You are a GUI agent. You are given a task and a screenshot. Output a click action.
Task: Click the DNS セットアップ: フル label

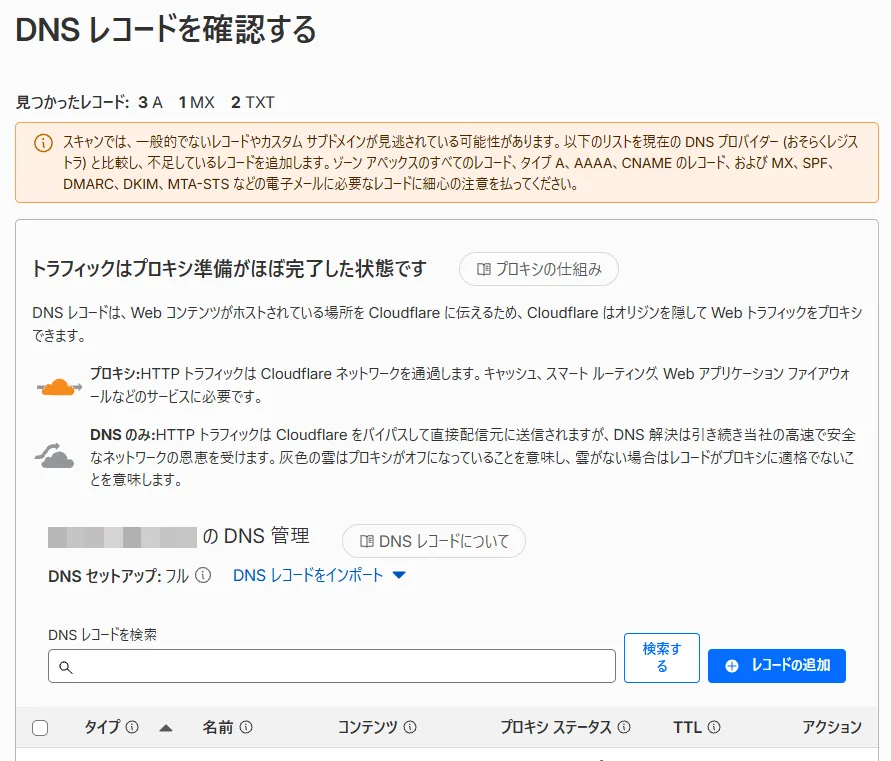118,576
